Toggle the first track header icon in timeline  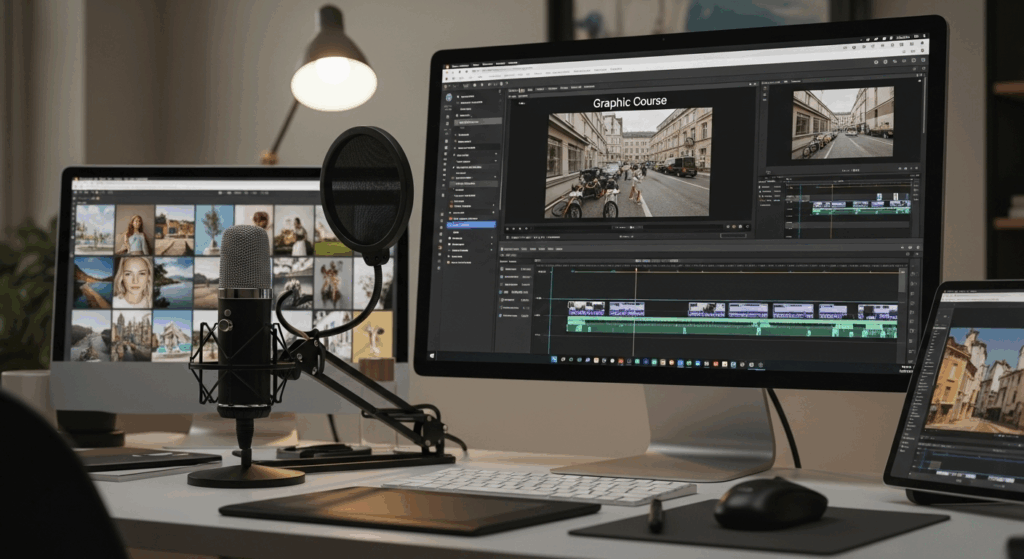point(503,270)
